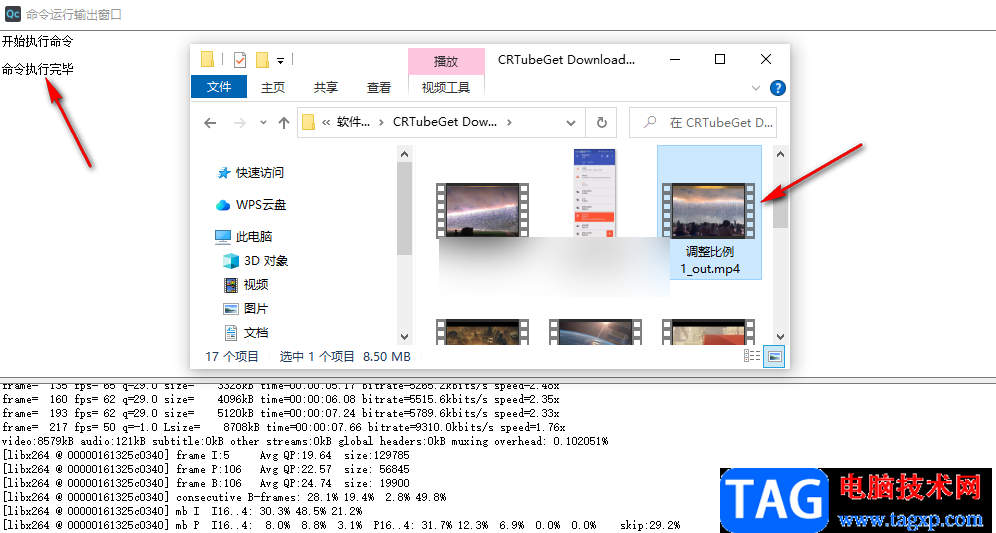The image size is (996, 533).
Task: Open 视频 folder in the navigation pane
Action: click(x=246, y=285)
